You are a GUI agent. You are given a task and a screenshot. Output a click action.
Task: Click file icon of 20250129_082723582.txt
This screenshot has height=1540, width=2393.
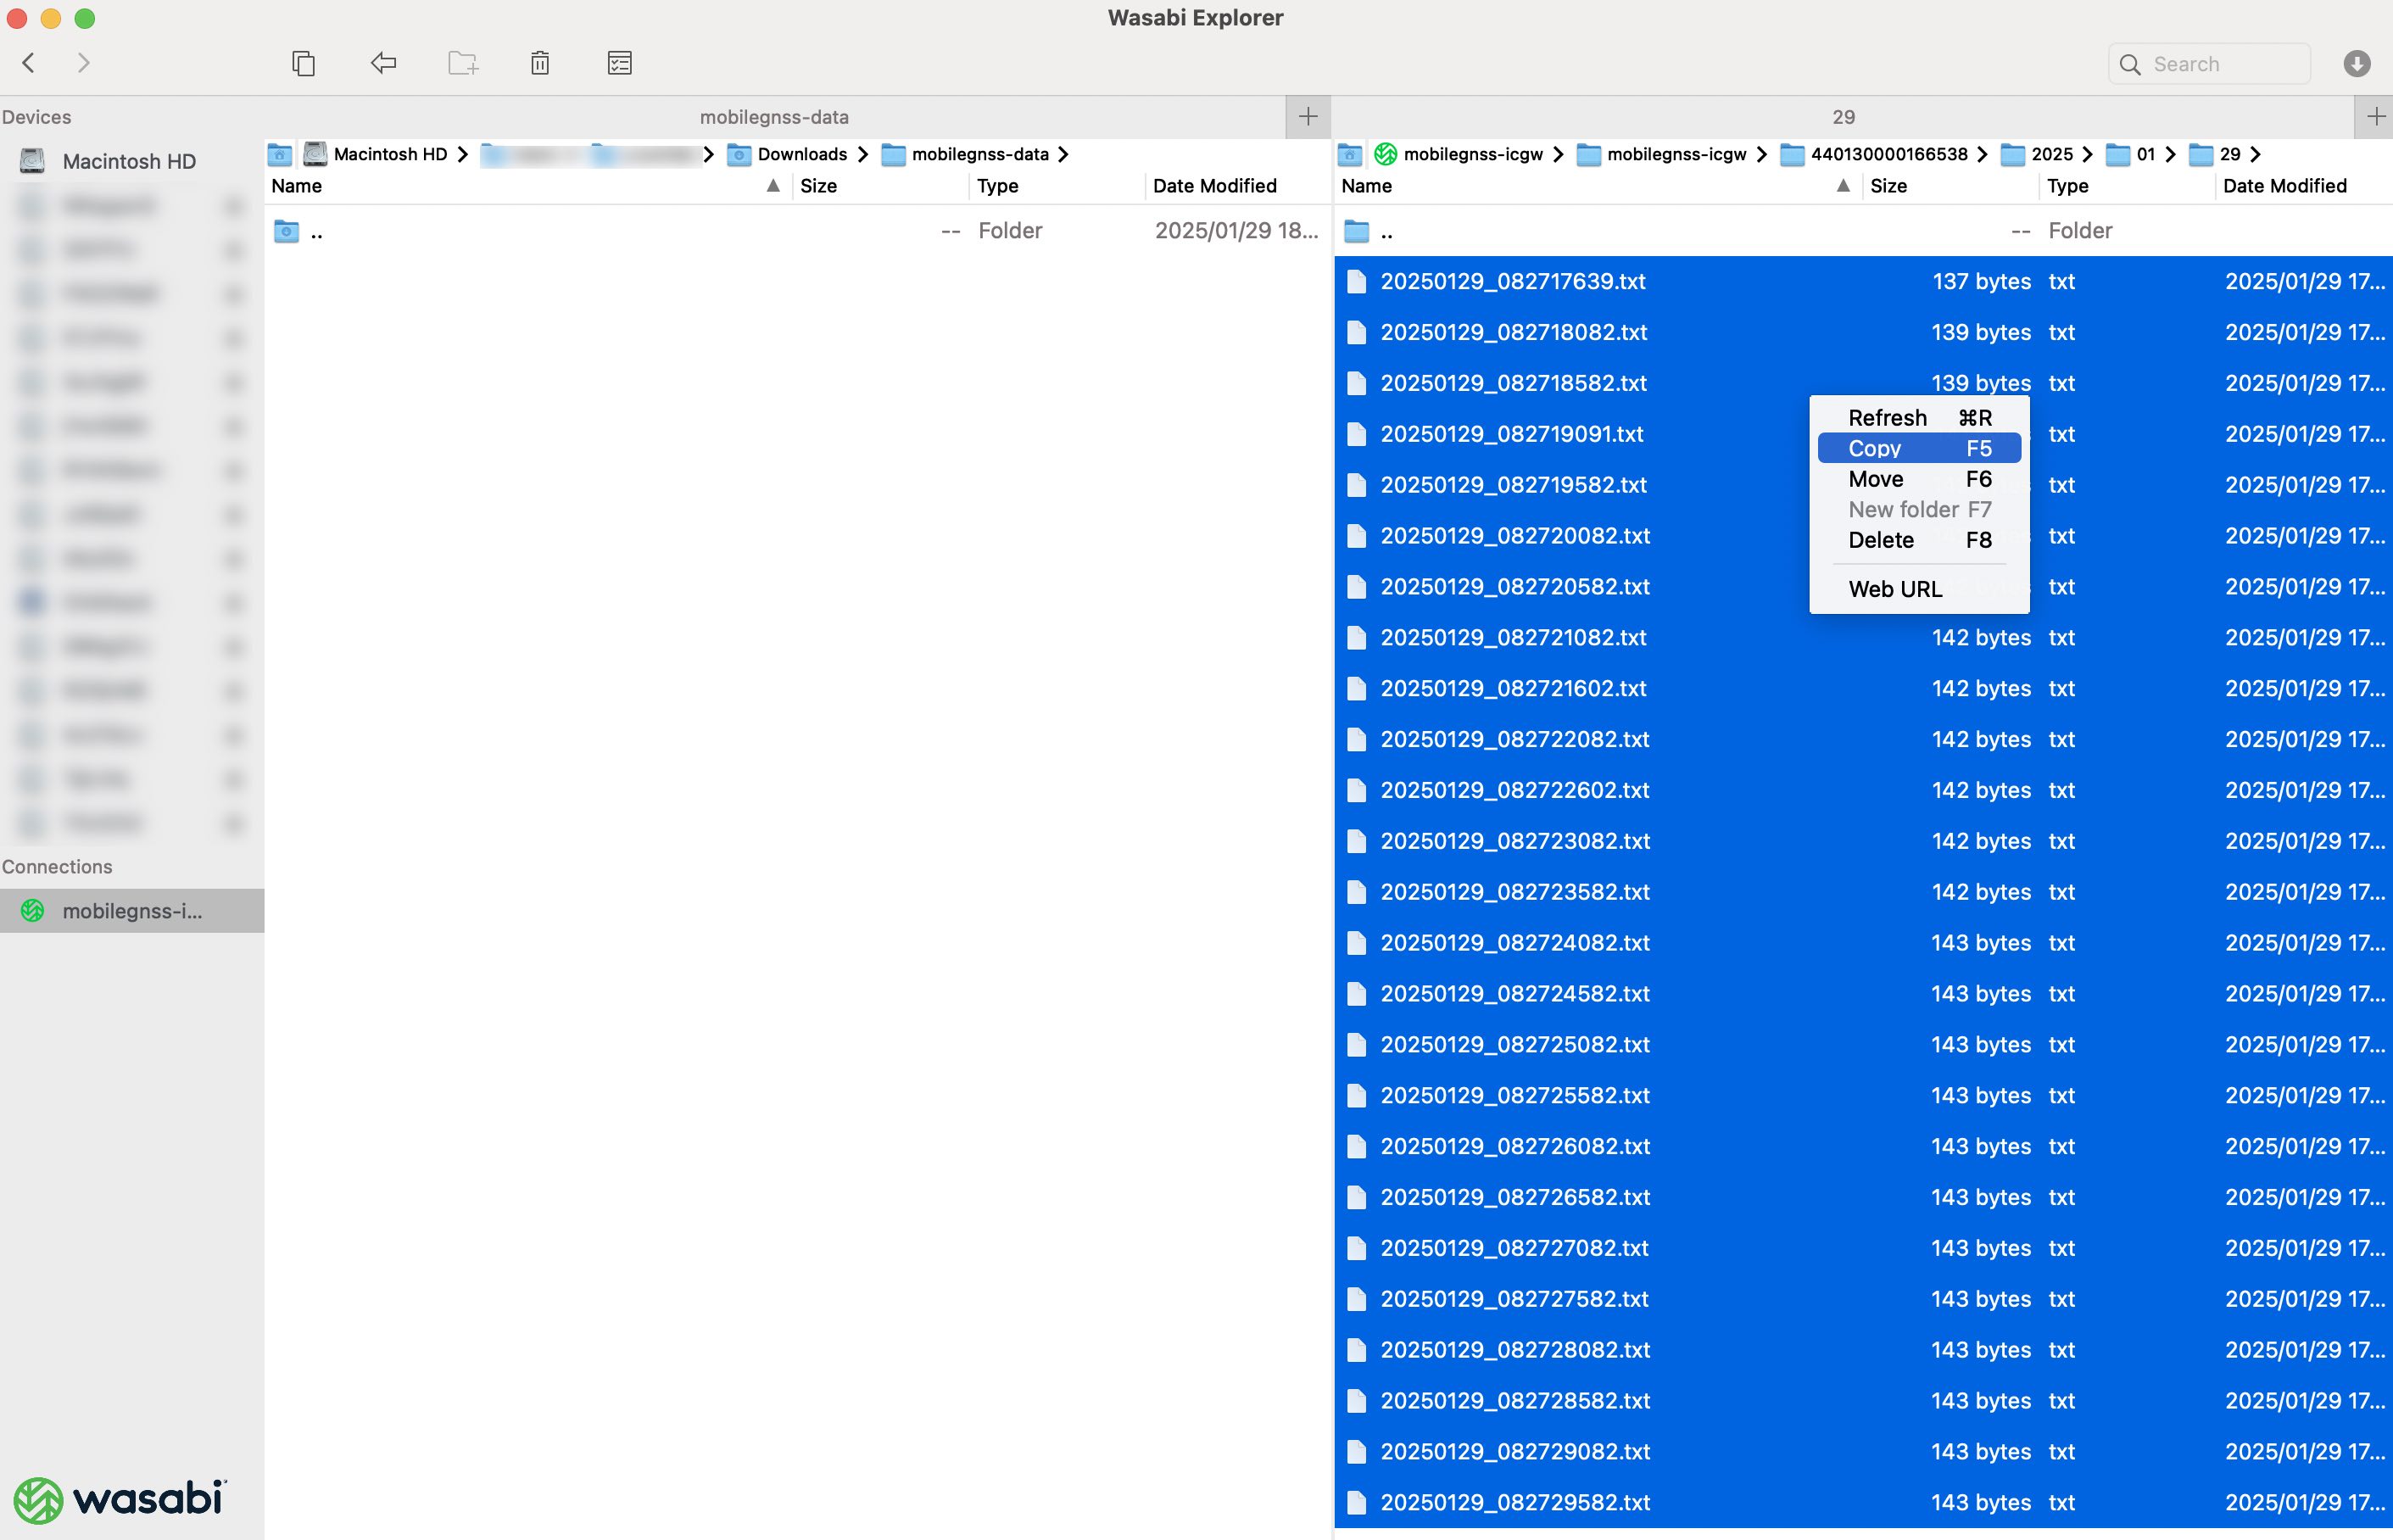pos(1356,892)
